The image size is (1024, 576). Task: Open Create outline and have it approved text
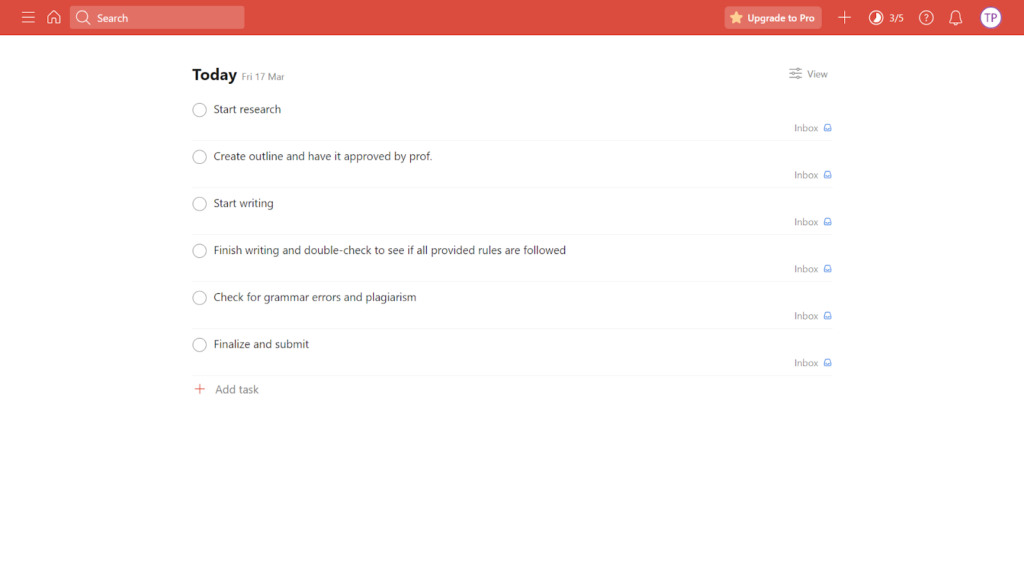[x=323, y=156]
